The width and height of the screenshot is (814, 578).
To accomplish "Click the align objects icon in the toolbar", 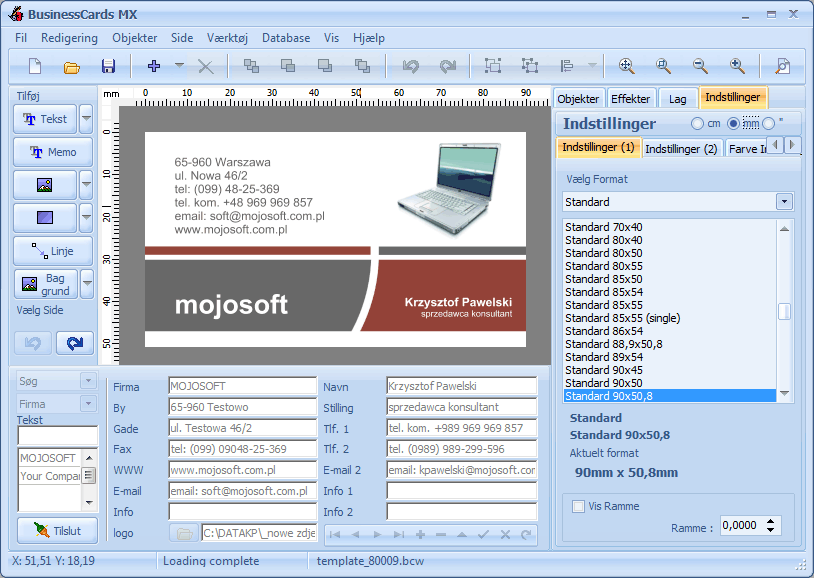I will tap(567, 66).
